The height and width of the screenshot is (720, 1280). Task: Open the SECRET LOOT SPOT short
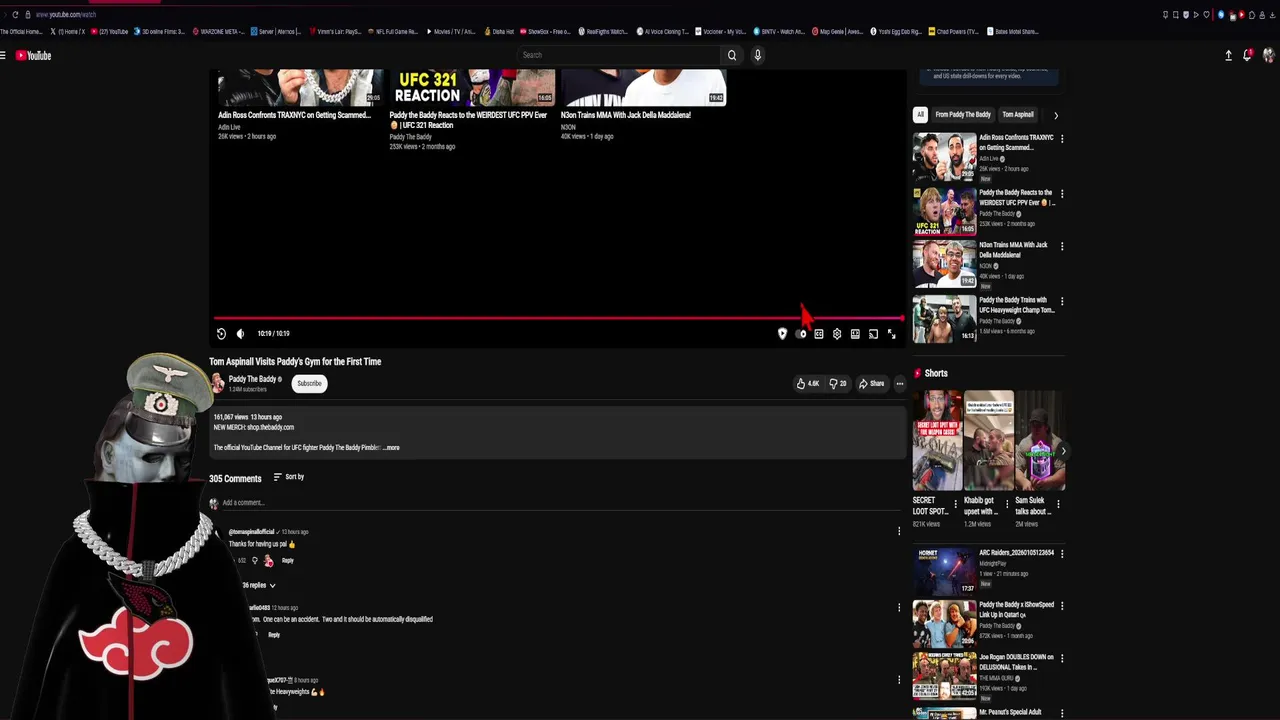point(937,441)
